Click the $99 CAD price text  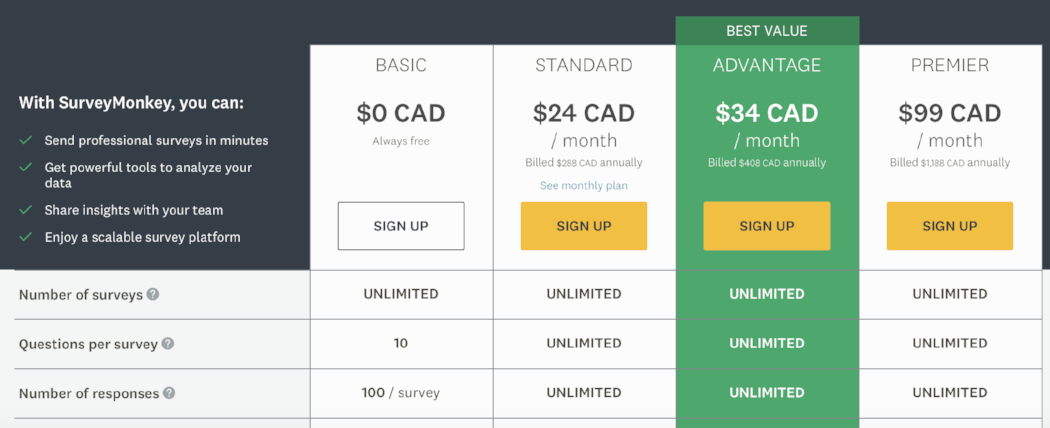(950, 113)
